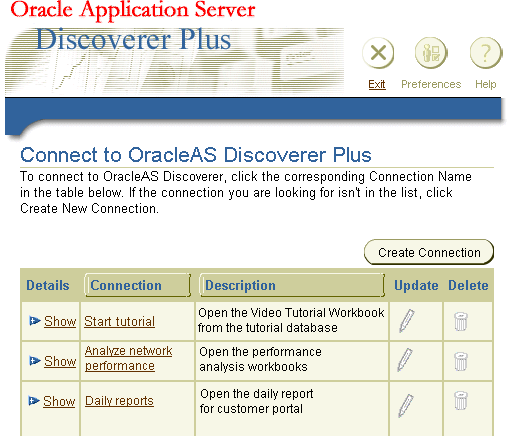The width and height of the screenshot is (508, 436).
Task: Click 'Open the Video Tutorial Workbook' description
Action: point(291,320)
